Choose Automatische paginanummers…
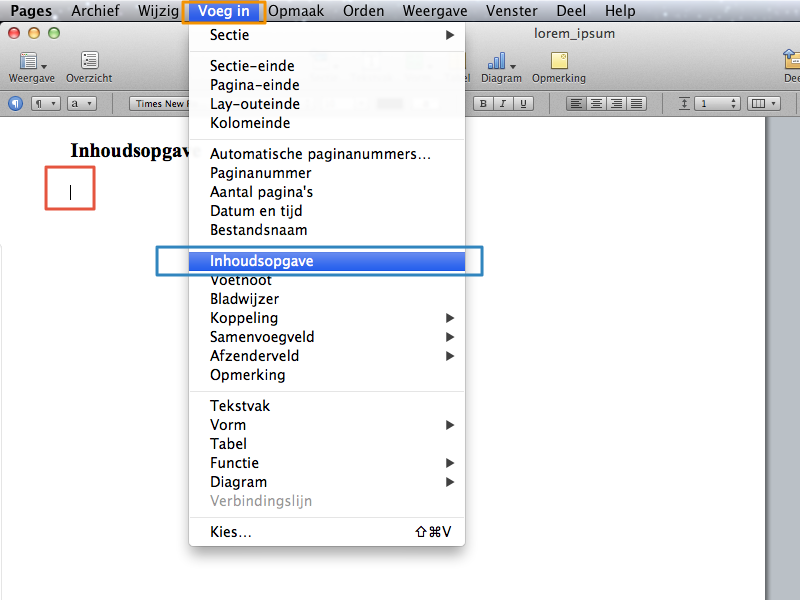The image size is (800, 600). click(x=327, y=154)
